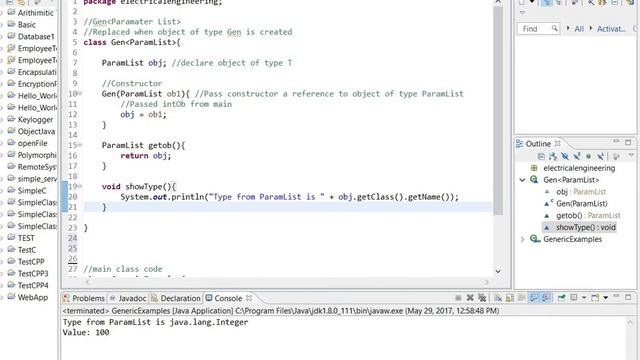
Task: Click the editor horizontal scrollbar left arrow
Action: click(x=88, y=282)
